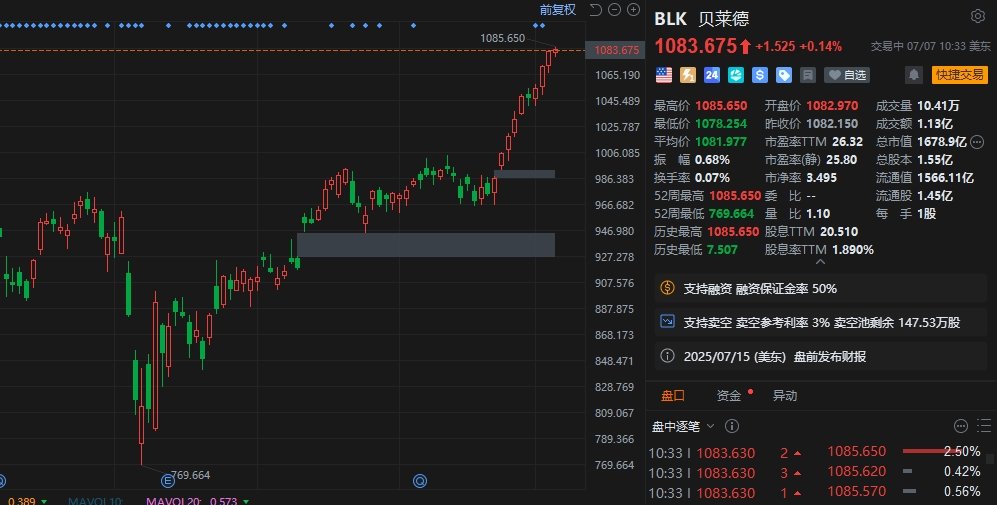Click the blue price tag icon

point(784,75)
